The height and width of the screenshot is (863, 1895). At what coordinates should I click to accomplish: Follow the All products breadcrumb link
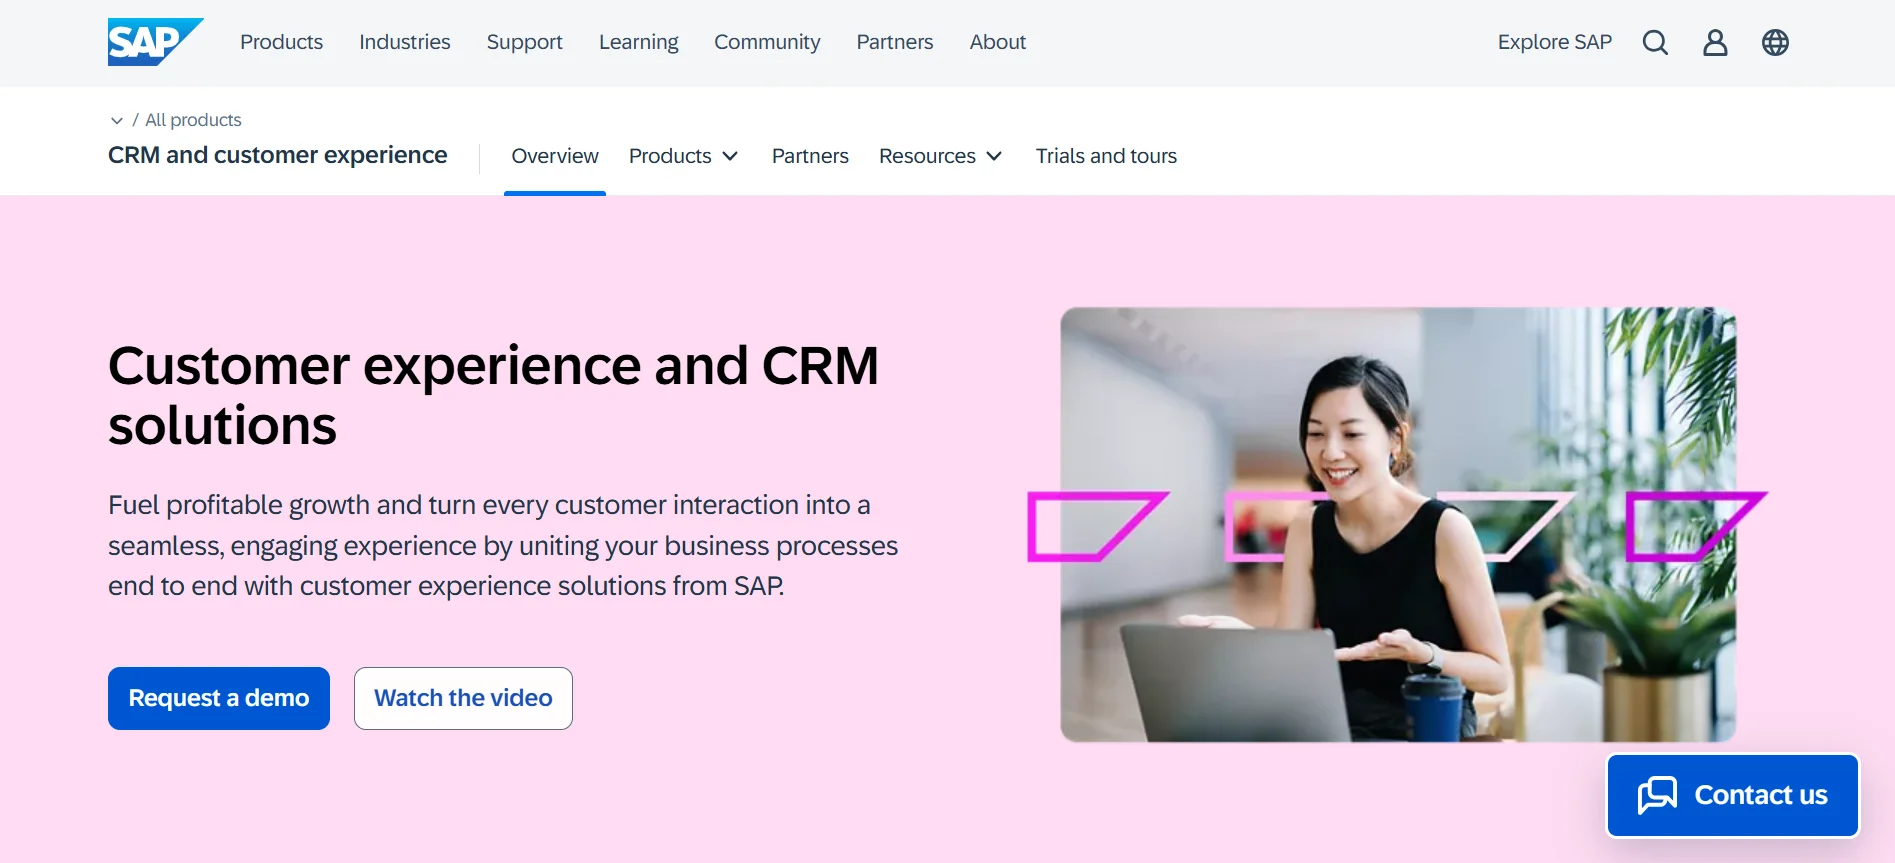click(193, 120)
